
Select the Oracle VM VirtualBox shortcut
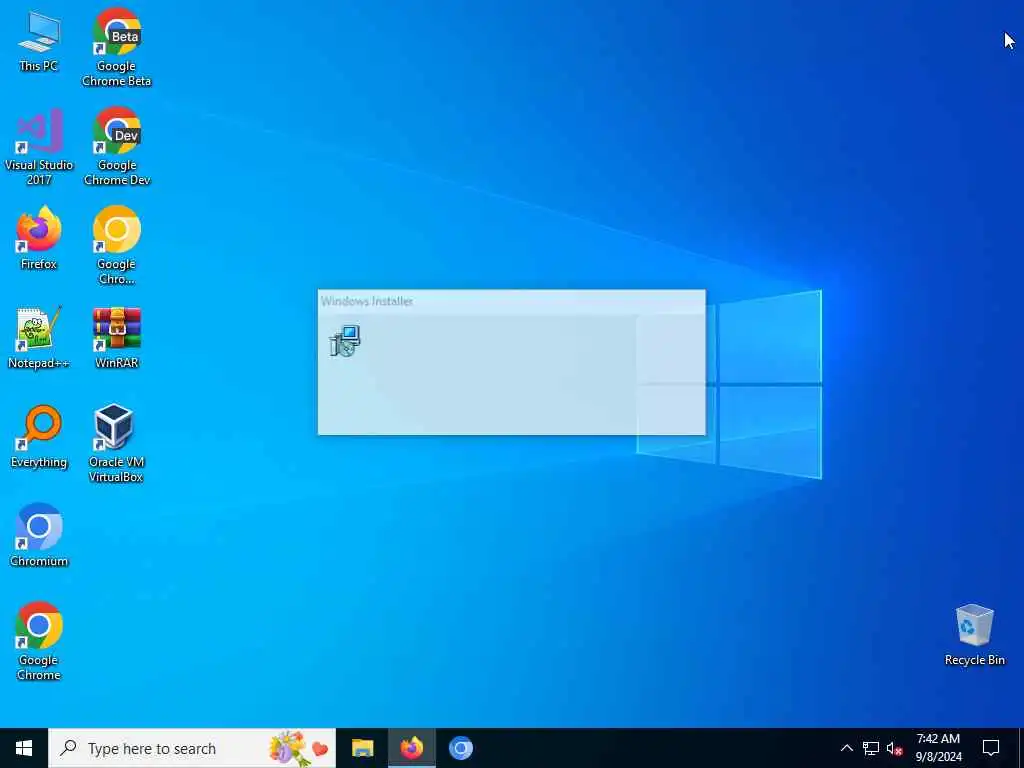click(116, 443)
